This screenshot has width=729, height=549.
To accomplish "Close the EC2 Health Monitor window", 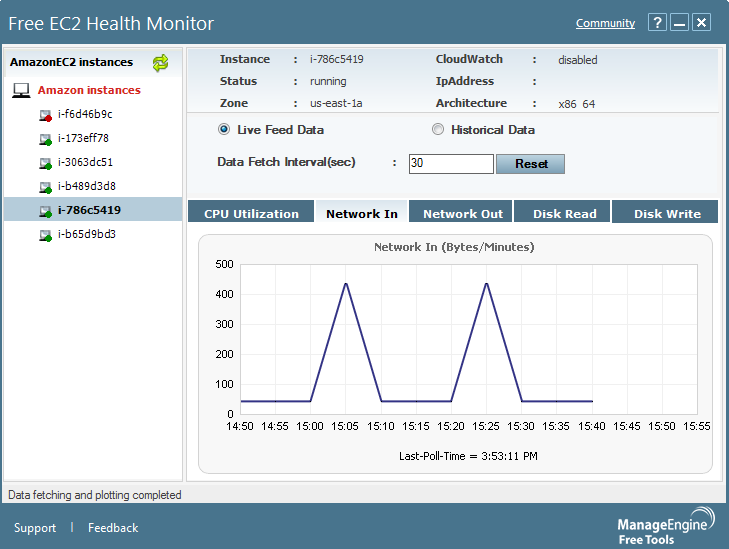I will pyautogui.click(x=702, y=22).
